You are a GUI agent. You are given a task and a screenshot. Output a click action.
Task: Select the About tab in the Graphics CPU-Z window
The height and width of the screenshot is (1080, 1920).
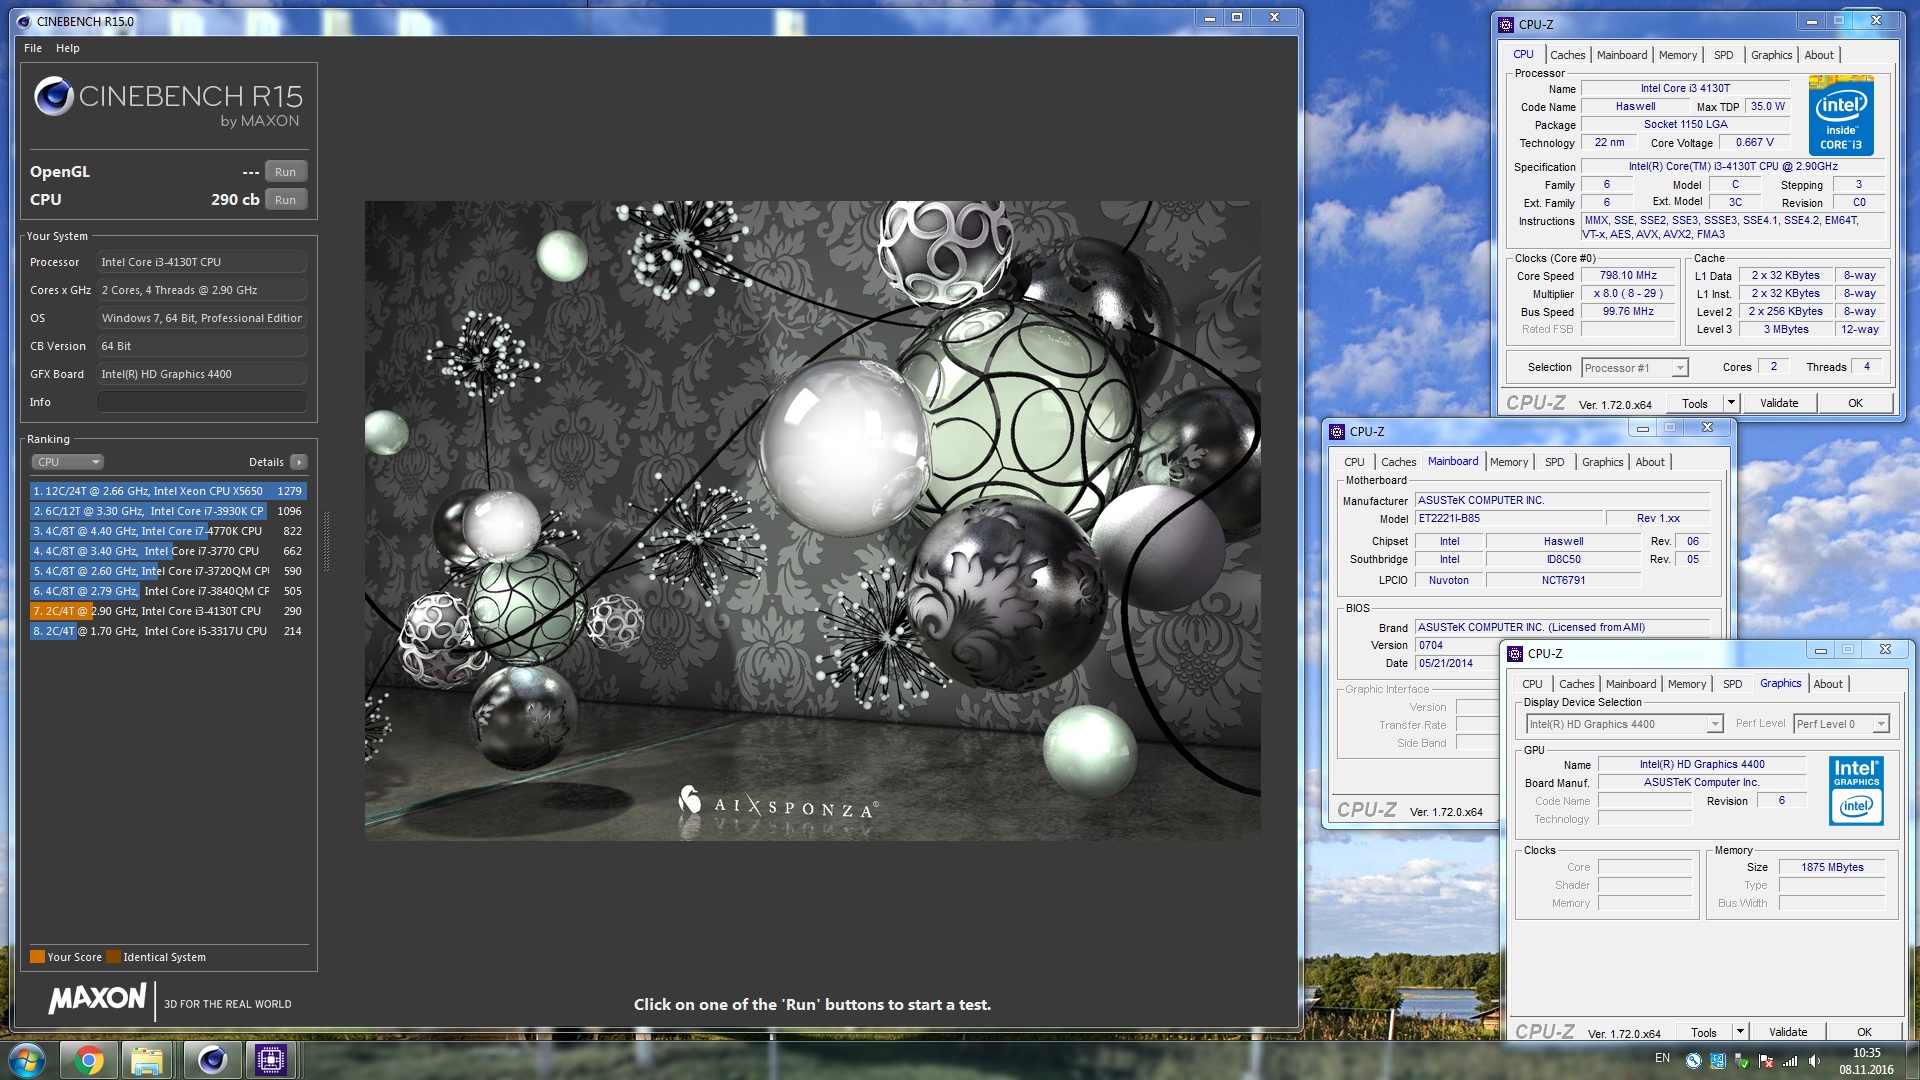[1828, 684]
